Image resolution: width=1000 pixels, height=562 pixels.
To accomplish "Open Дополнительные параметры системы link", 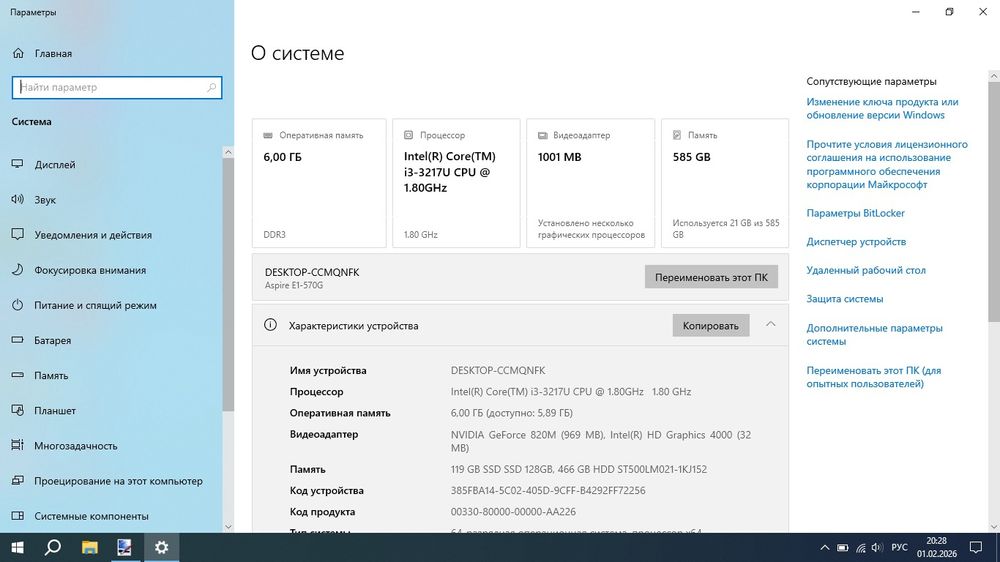I will [x=874, y=334].
